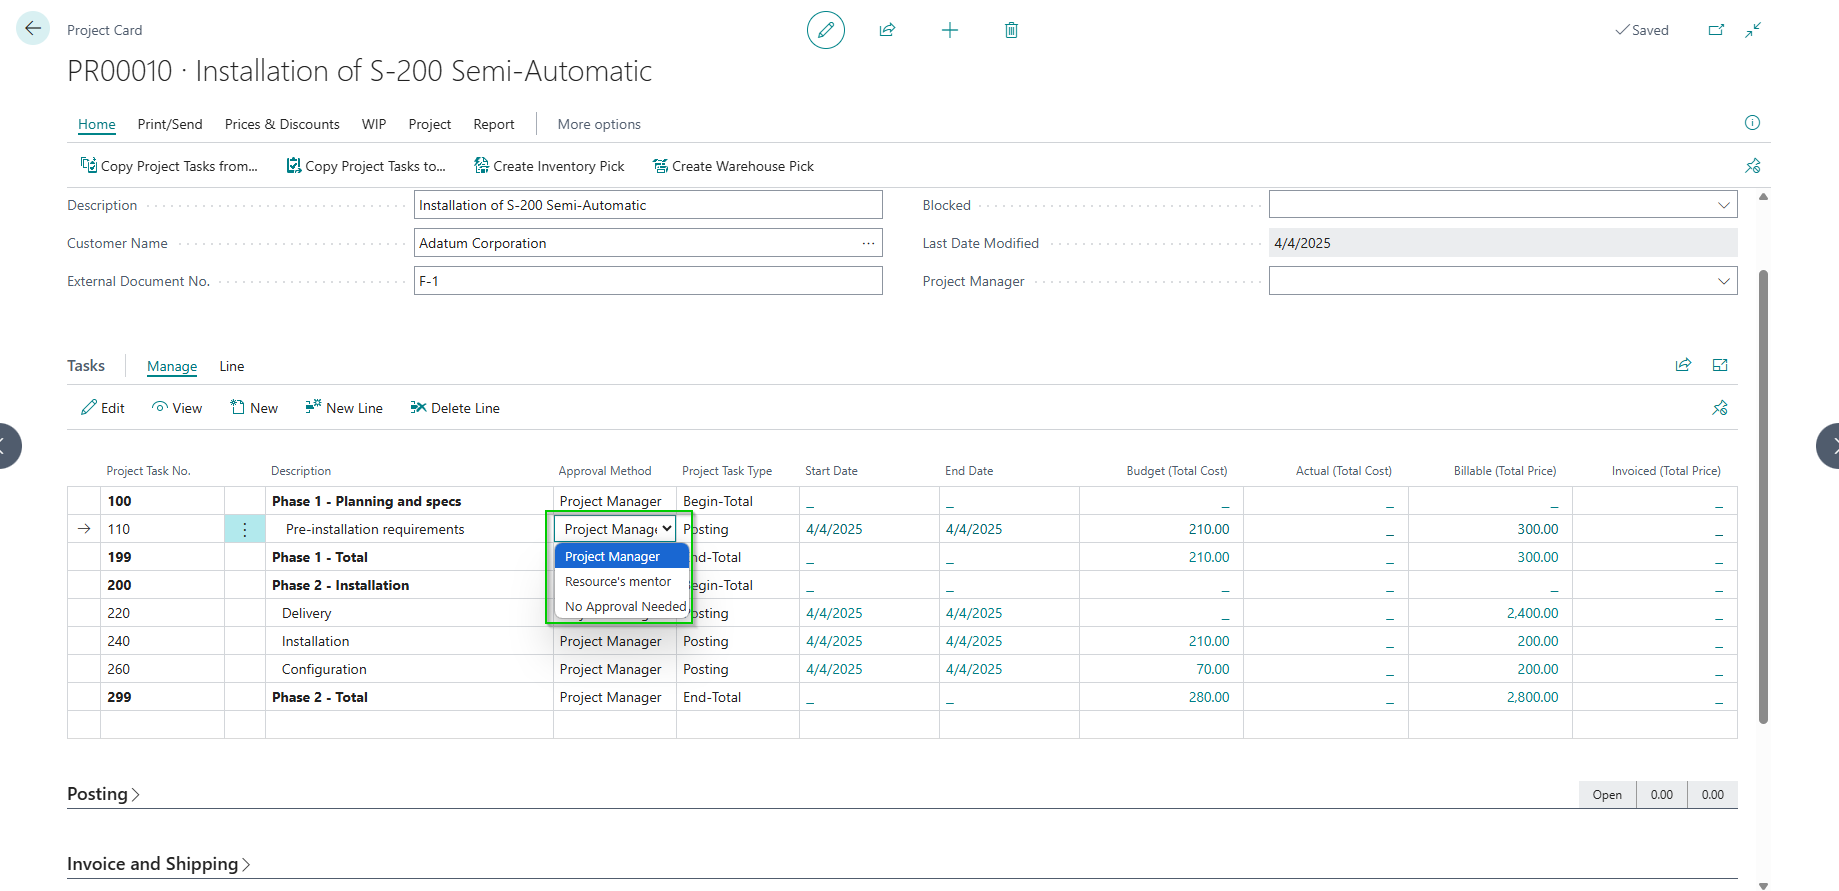The height and width of the screenshot is (891, 1839).
Task: Click the External Document No. field
Action: point(647,281)
